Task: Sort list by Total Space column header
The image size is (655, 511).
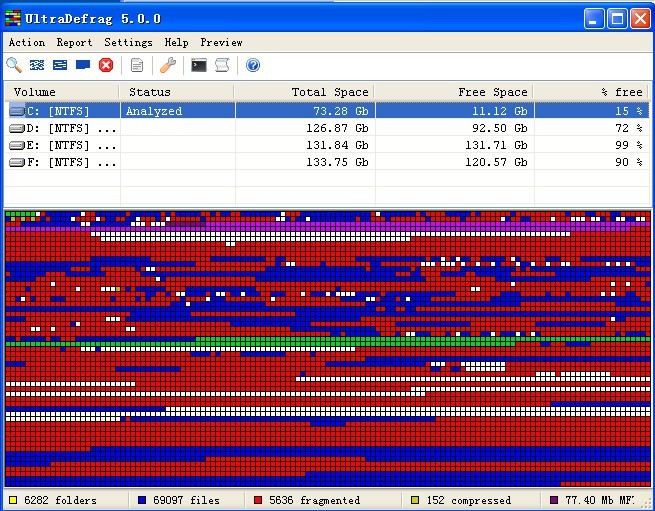Action: click(305, 92)
